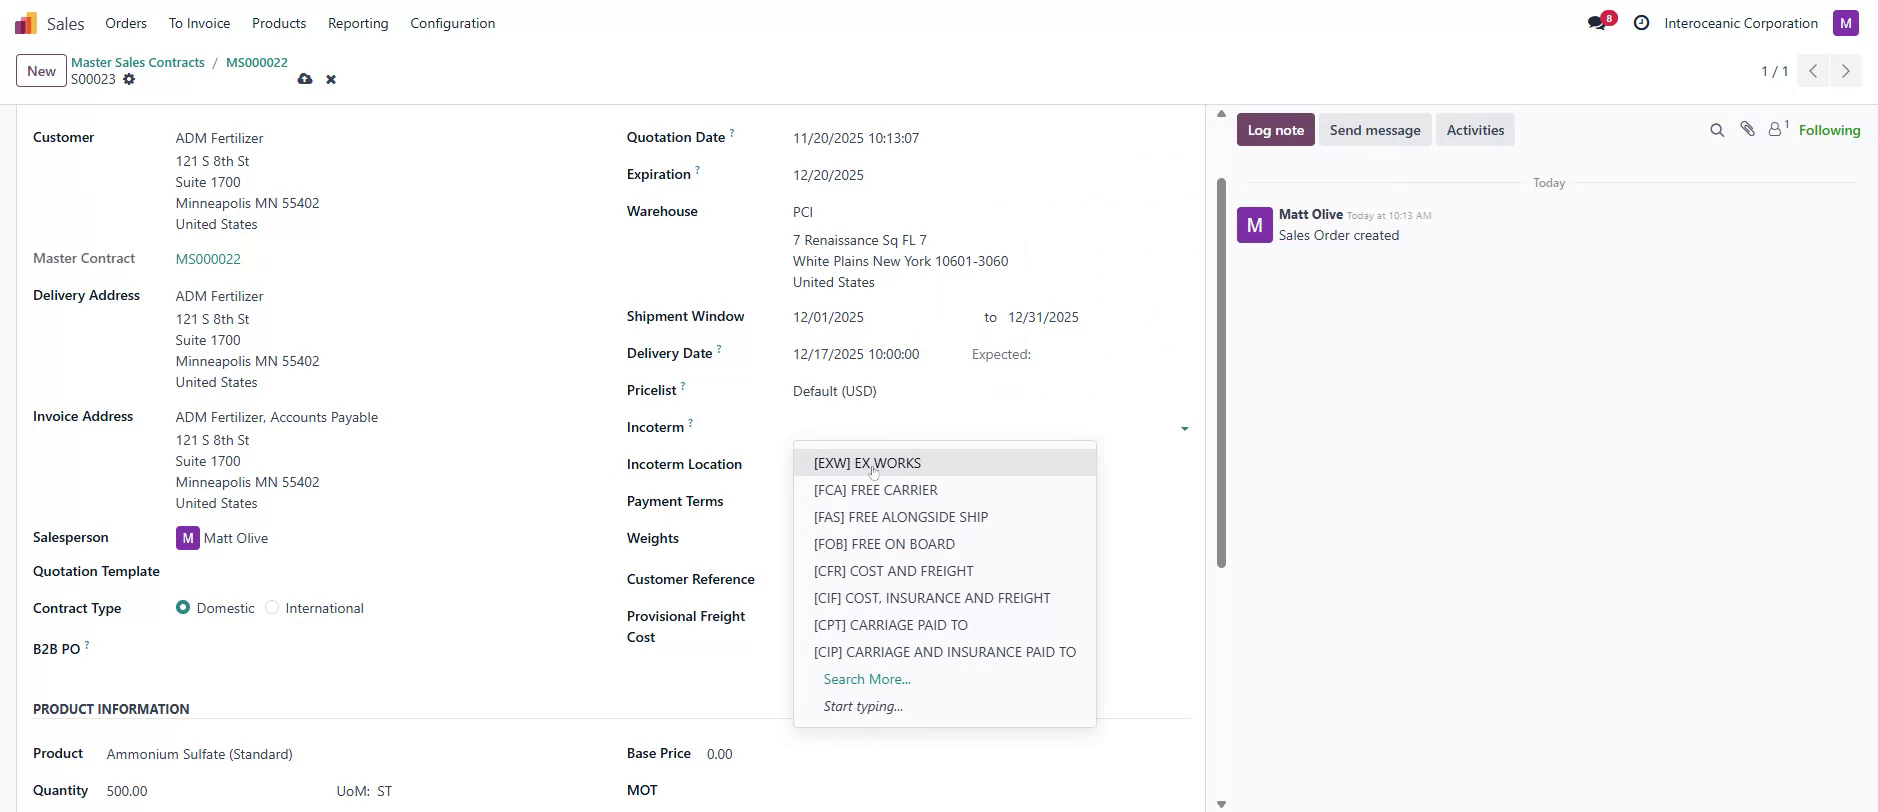Open MS000022 breadcrumb link
This screenshot has width=1878, height=812.
[x=257, y=62]
